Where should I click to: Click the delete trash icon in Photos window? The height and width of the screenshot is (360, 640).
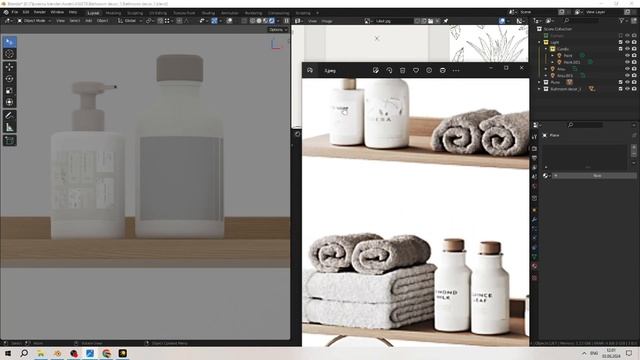402,70
